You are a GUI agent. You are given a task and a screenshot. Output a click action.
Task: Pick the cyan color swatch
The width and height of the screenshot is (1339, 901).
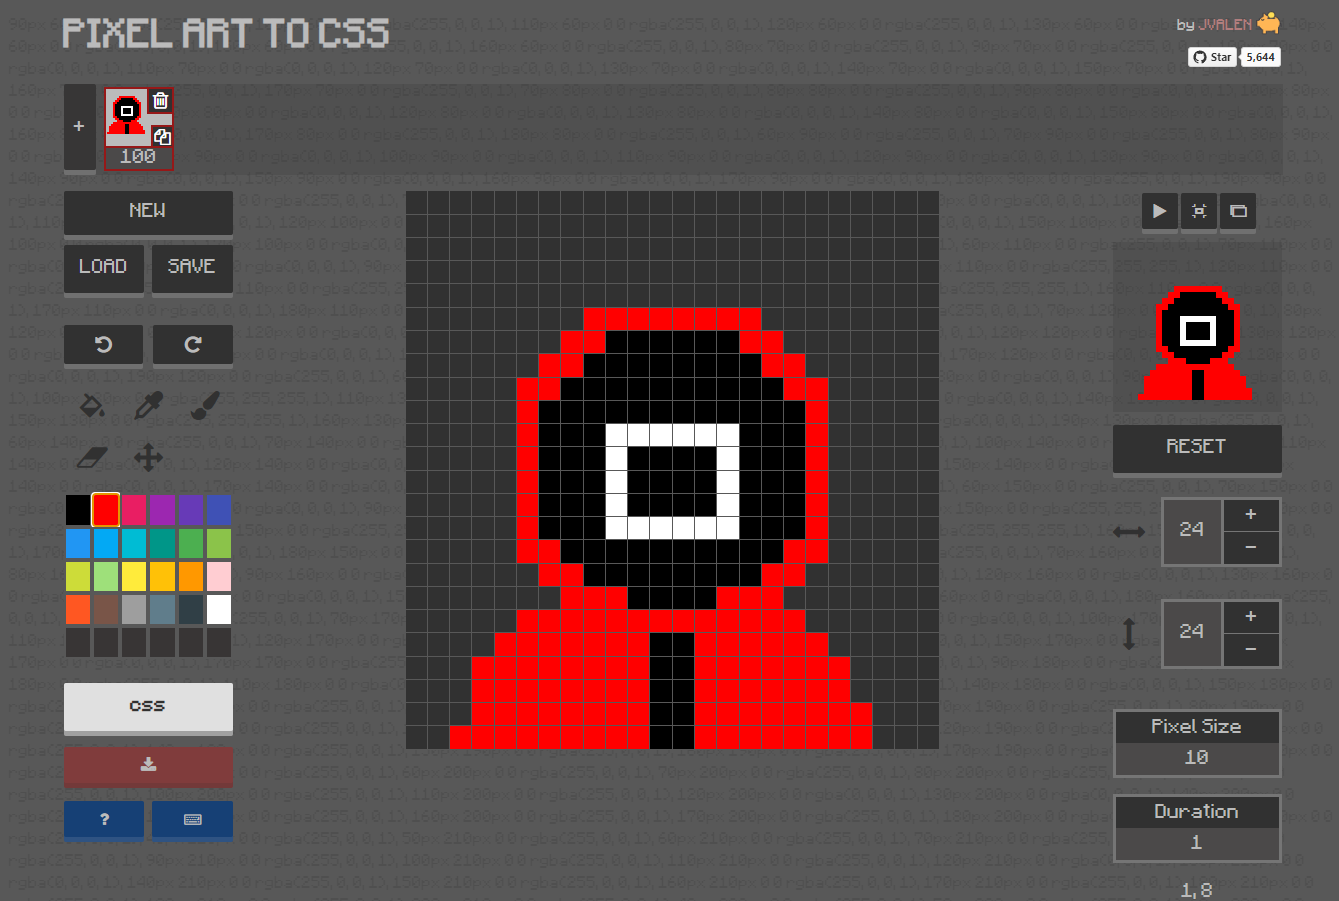[134, 543]
